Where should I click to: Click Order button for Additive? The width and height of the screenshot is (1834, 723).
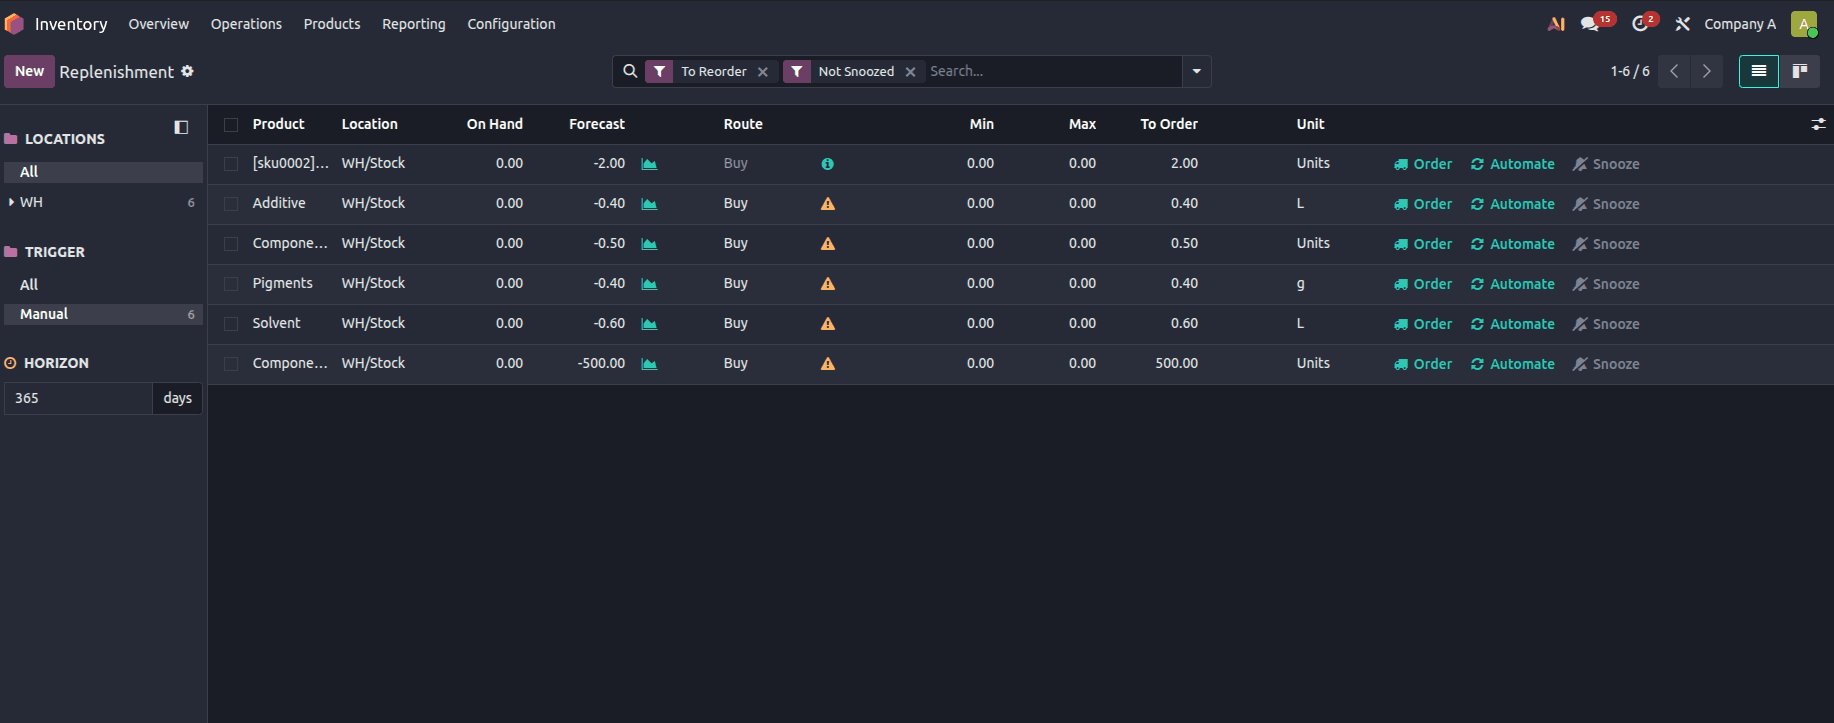pyautogui.click(x=1423, y=204)
